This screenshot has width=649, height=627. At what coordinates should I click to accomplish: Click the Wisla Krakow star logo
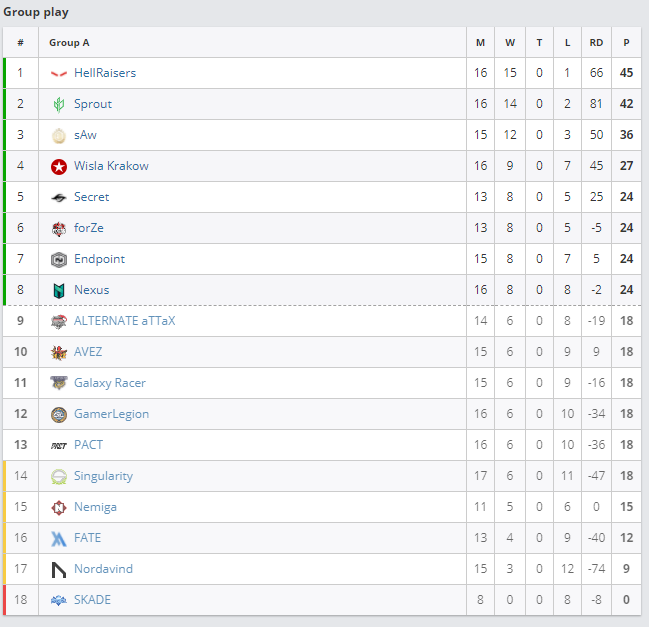point(59,166)
